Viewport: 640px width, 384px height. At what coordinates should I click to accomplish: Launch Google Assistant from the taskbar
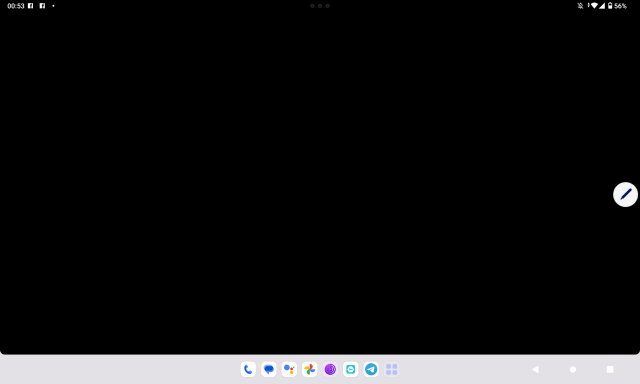tap(289, 369)
